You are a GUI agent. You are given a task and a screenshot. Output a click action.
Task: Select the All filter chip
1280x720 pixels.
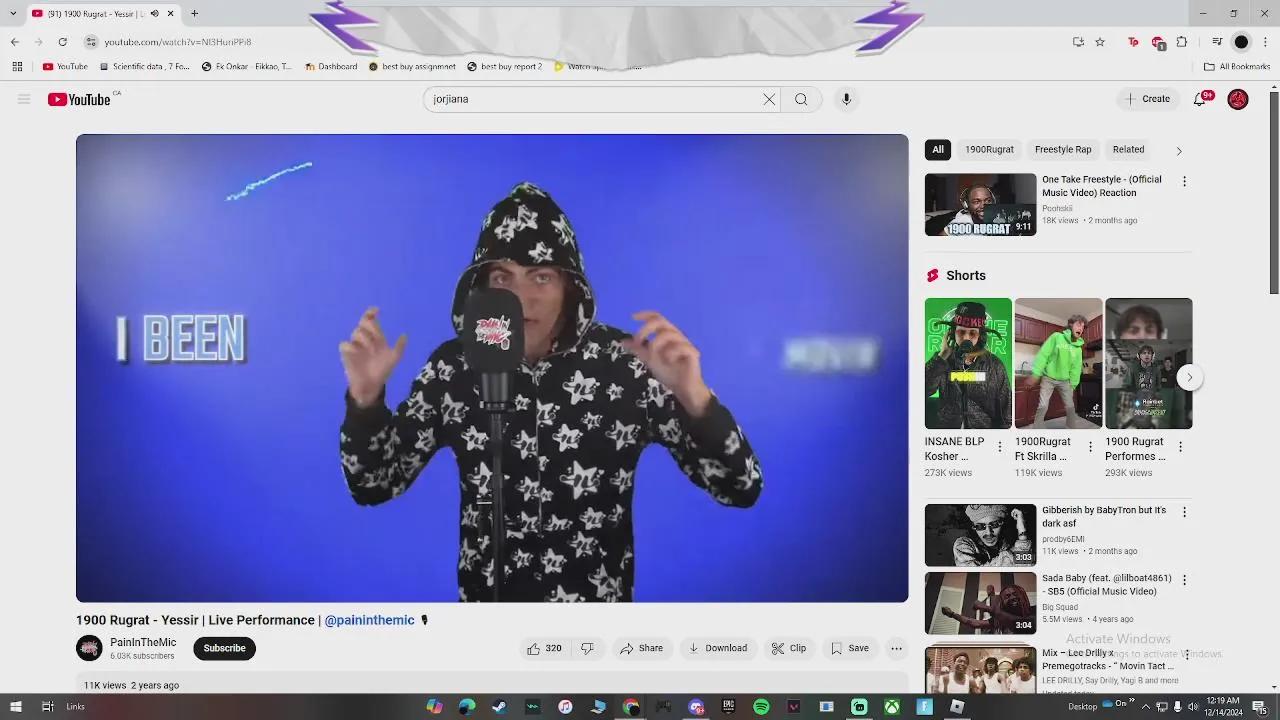click(x=938, y=149)
